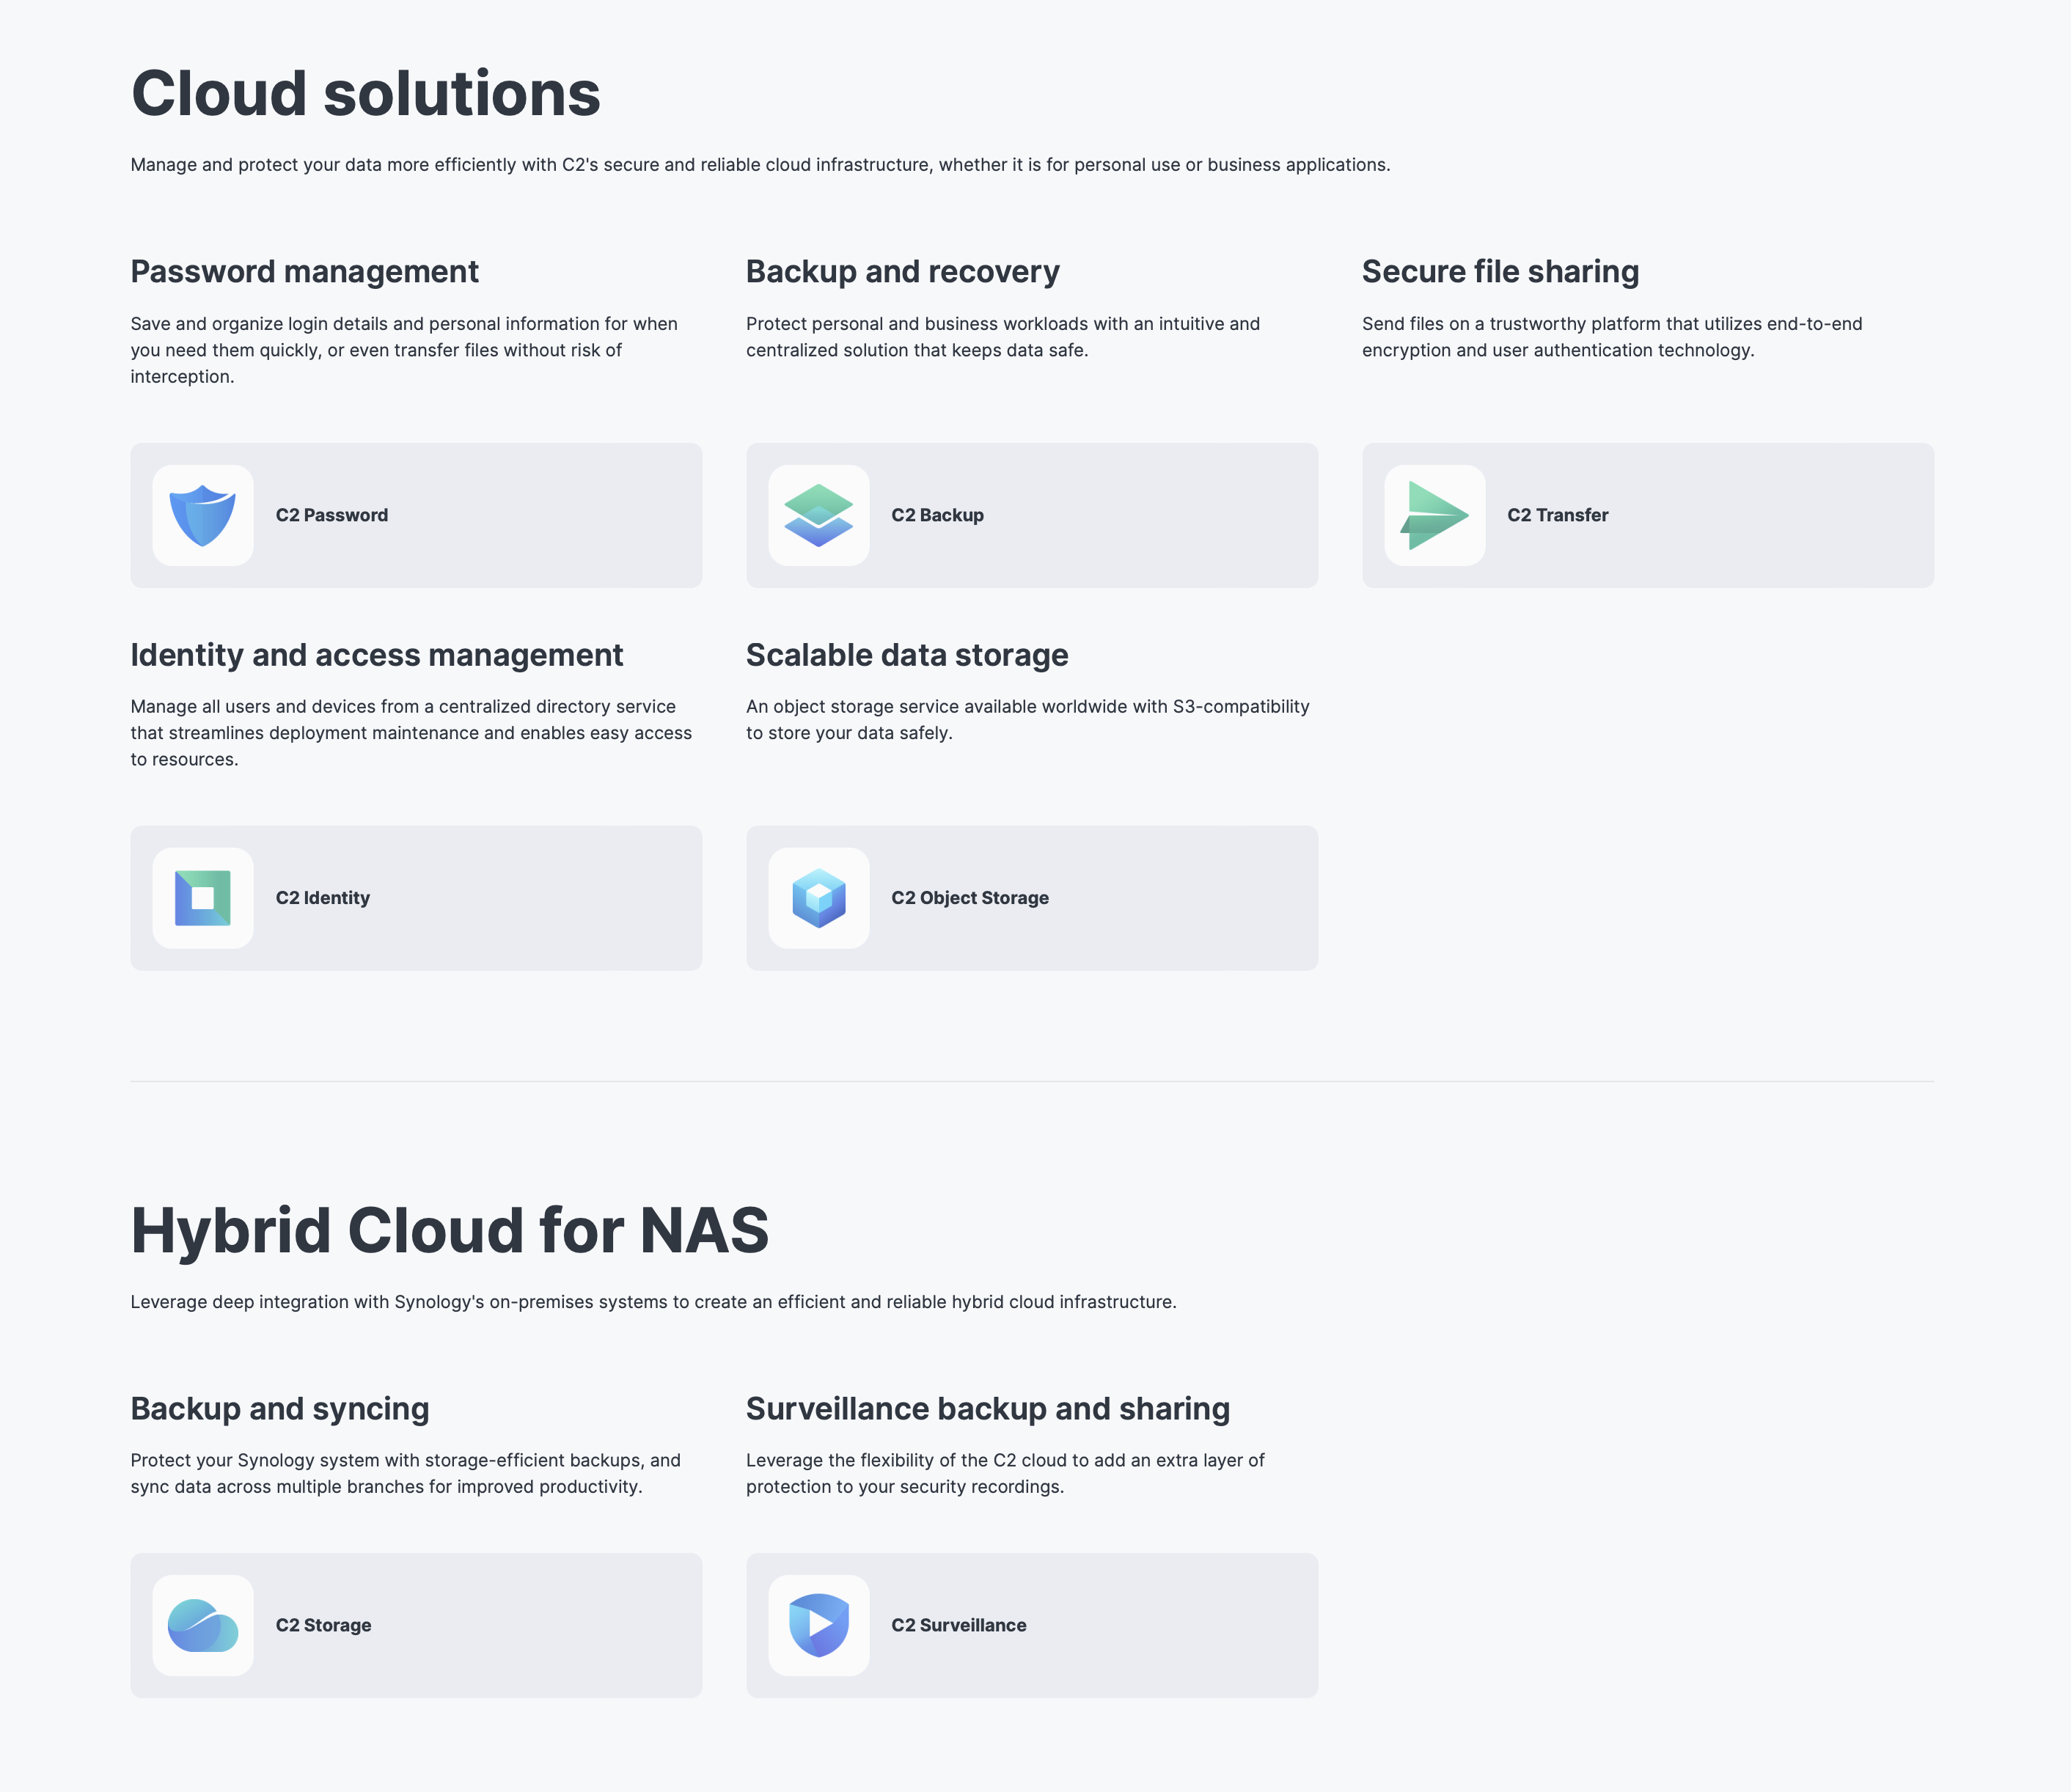Open the C2 Surveillance link

[x=1032, y=1625]
